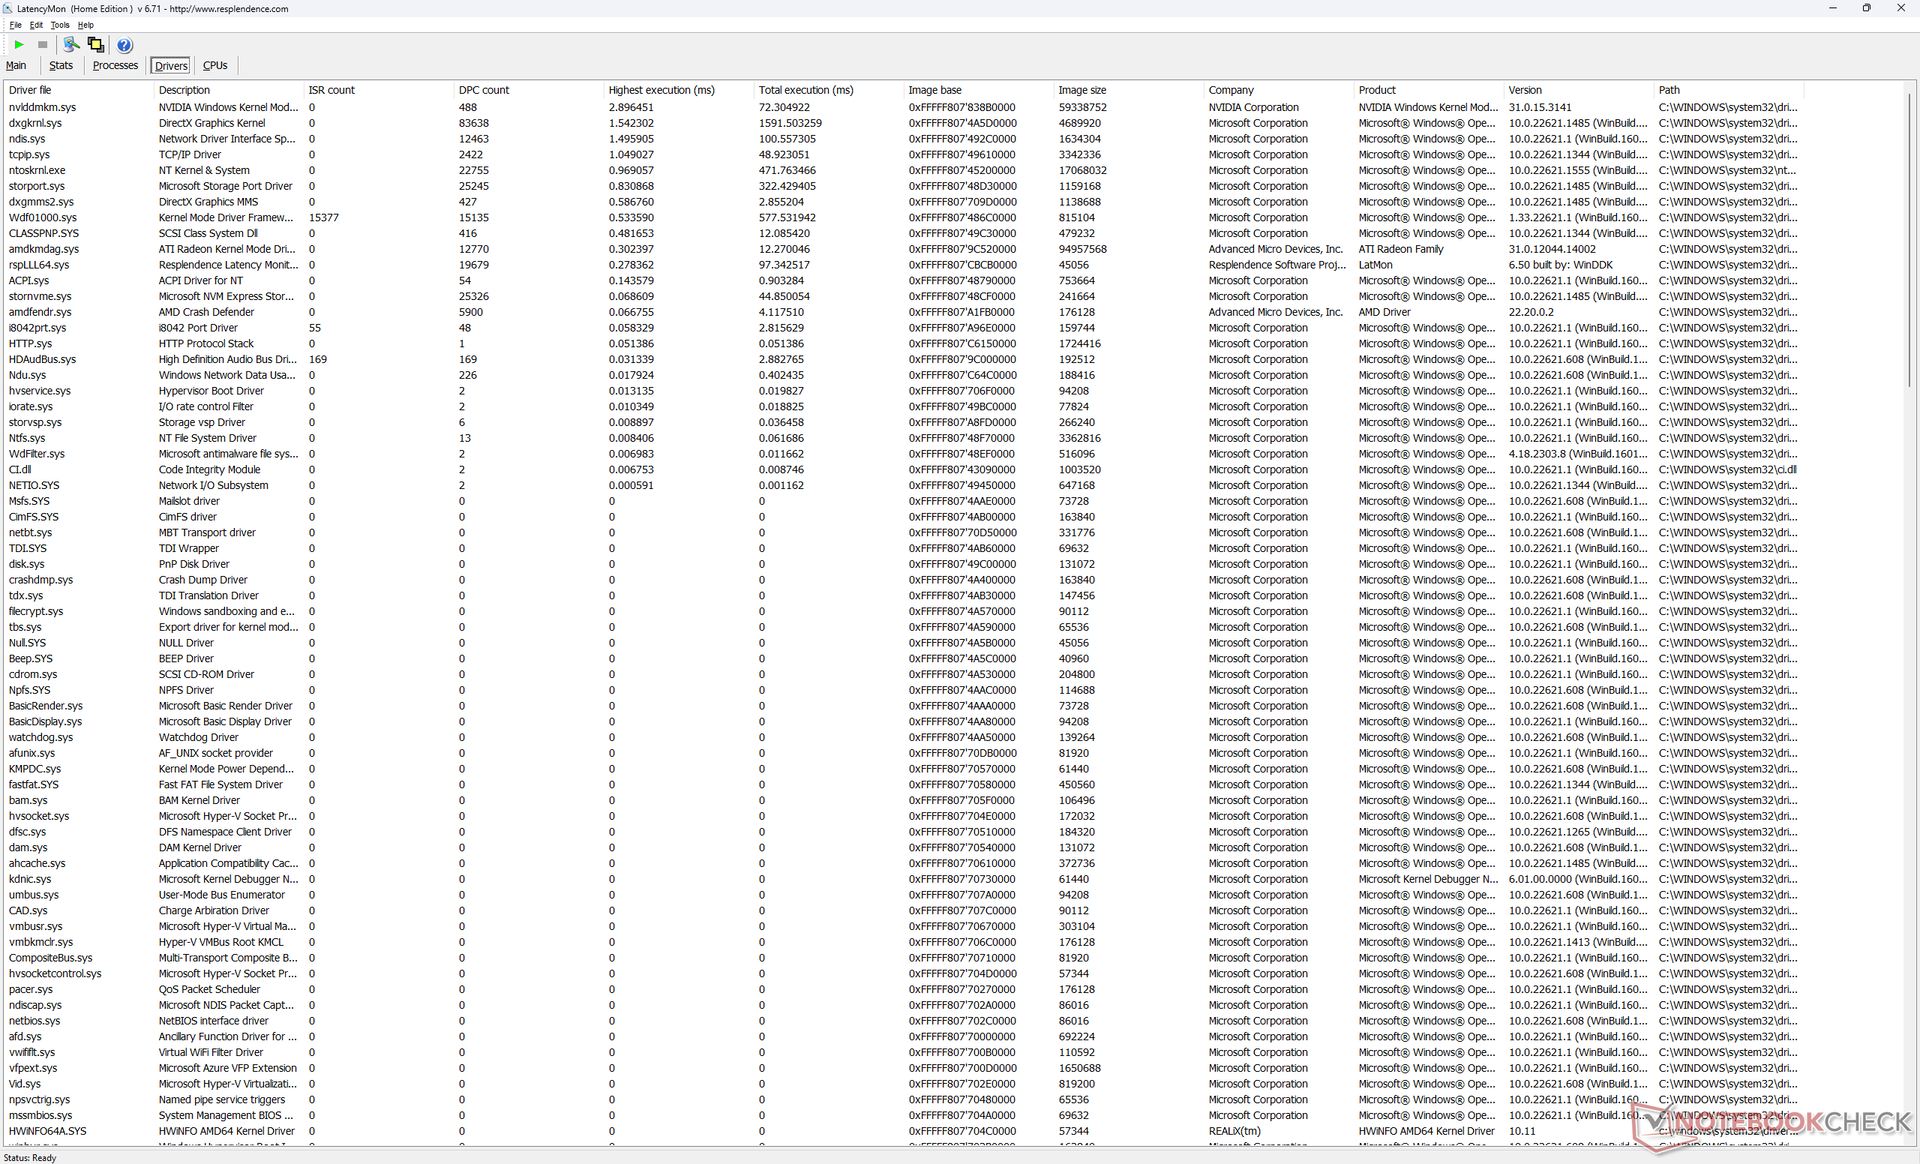Select the storport.sys driver row

tap(903, 186)
